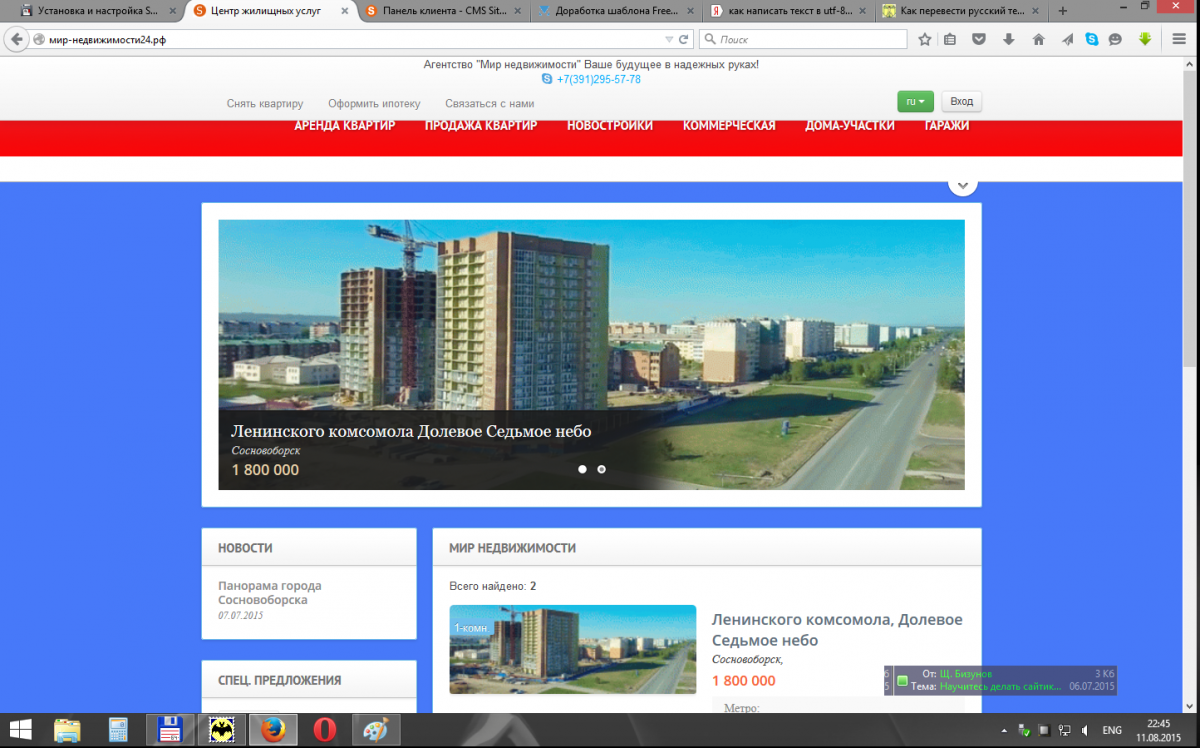Close the 'Панель клиента - CMS' tab
Image resolution: width=1200 pixels, height=748 pixels.
(517, 11)
